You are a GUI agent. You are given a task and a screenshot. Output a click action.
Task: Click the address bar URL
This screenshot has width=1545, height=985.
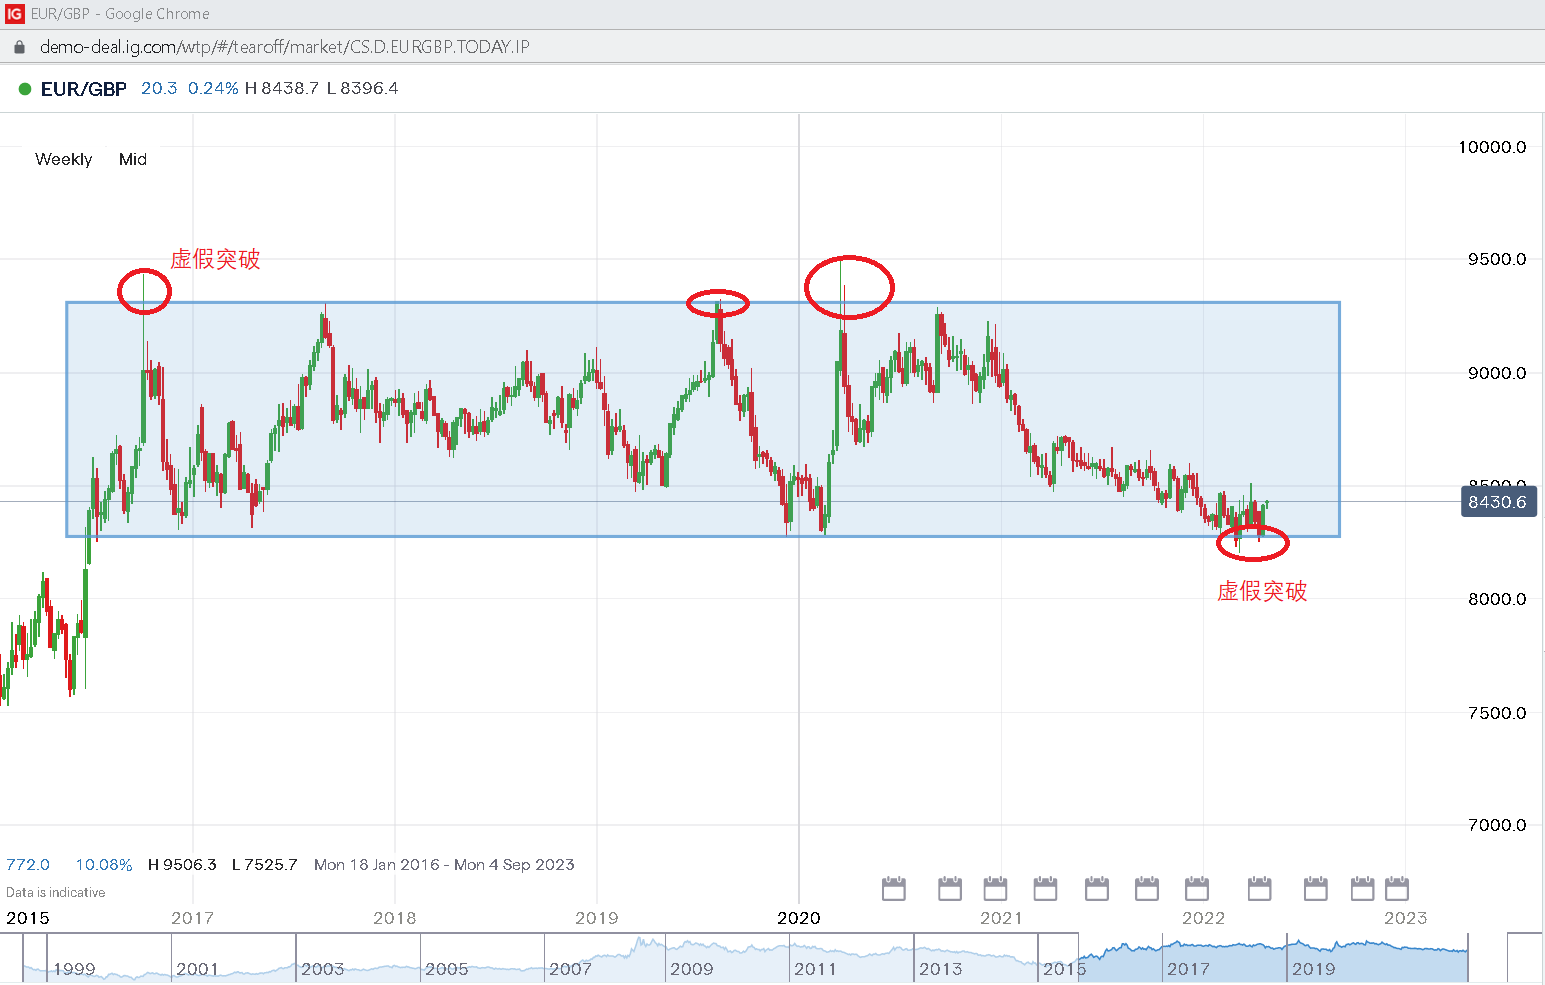284,47
